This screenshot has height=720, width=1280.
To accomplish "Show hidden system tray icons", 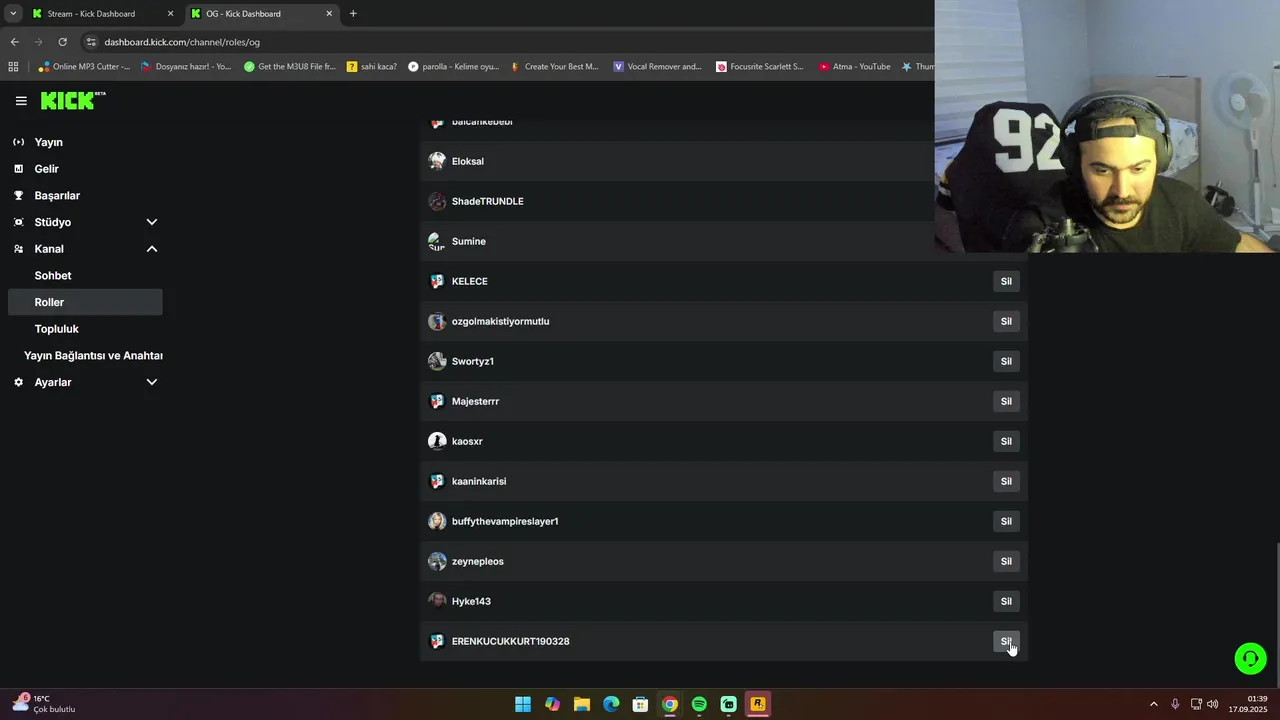I will (x=1153, y=704).
